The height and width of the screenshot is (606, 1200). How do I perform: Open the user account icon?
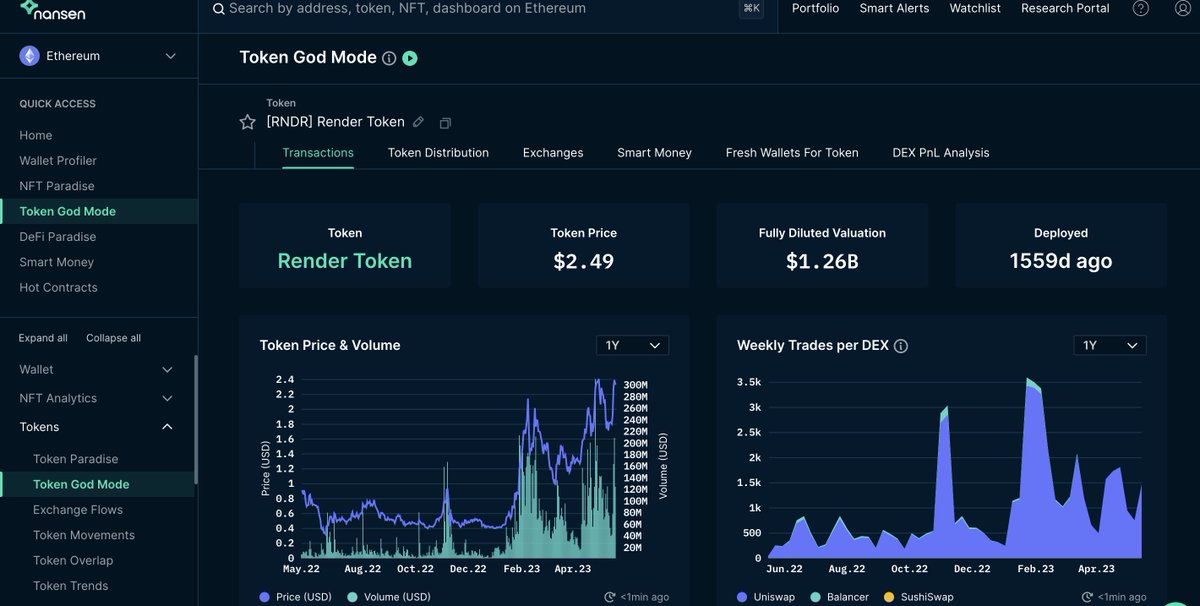pyautogui.click(x=1183, y=8)
